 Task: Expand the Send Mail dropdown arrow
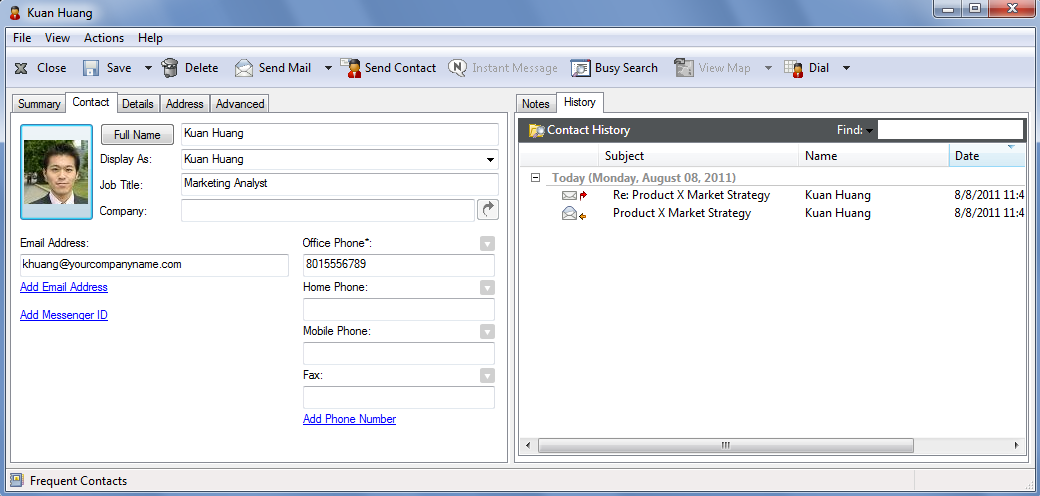(328, 68)
